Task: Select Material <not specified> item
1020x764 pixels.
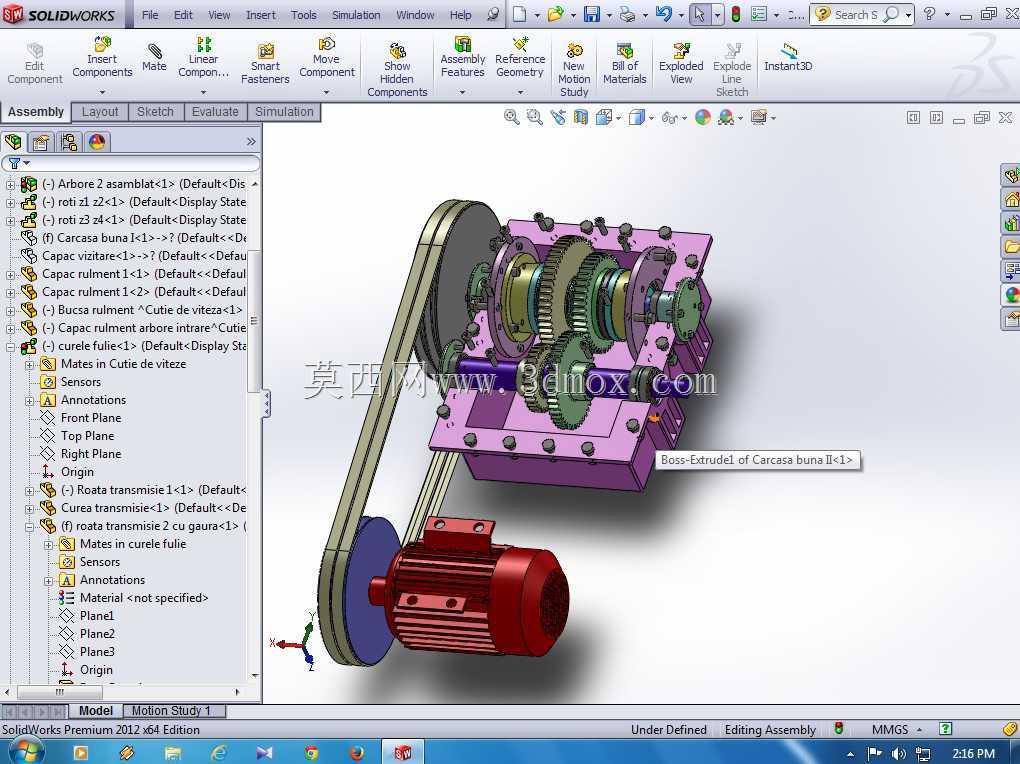Action: coord(143,597)
